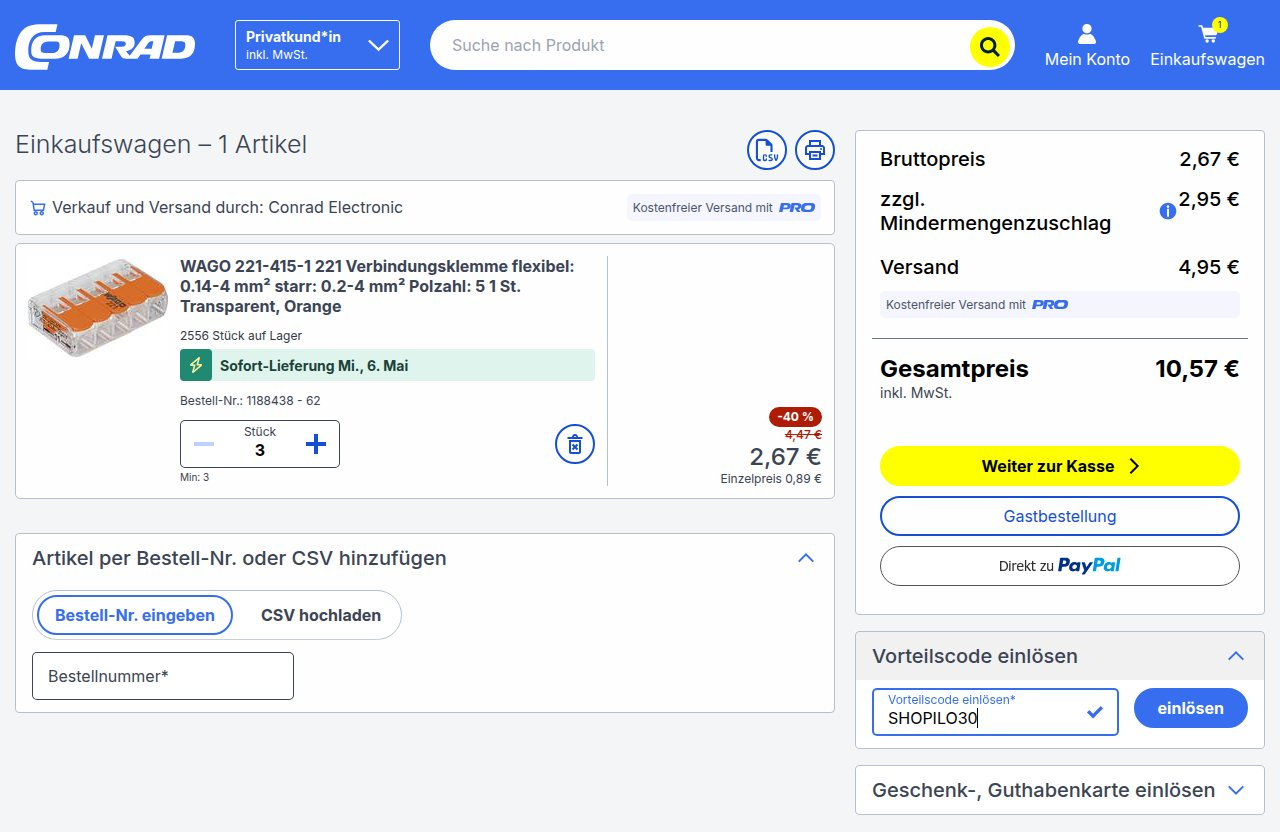1280x832 pixels.
Task: Focus the Bestellnummer input field
Action: point(163,676)
